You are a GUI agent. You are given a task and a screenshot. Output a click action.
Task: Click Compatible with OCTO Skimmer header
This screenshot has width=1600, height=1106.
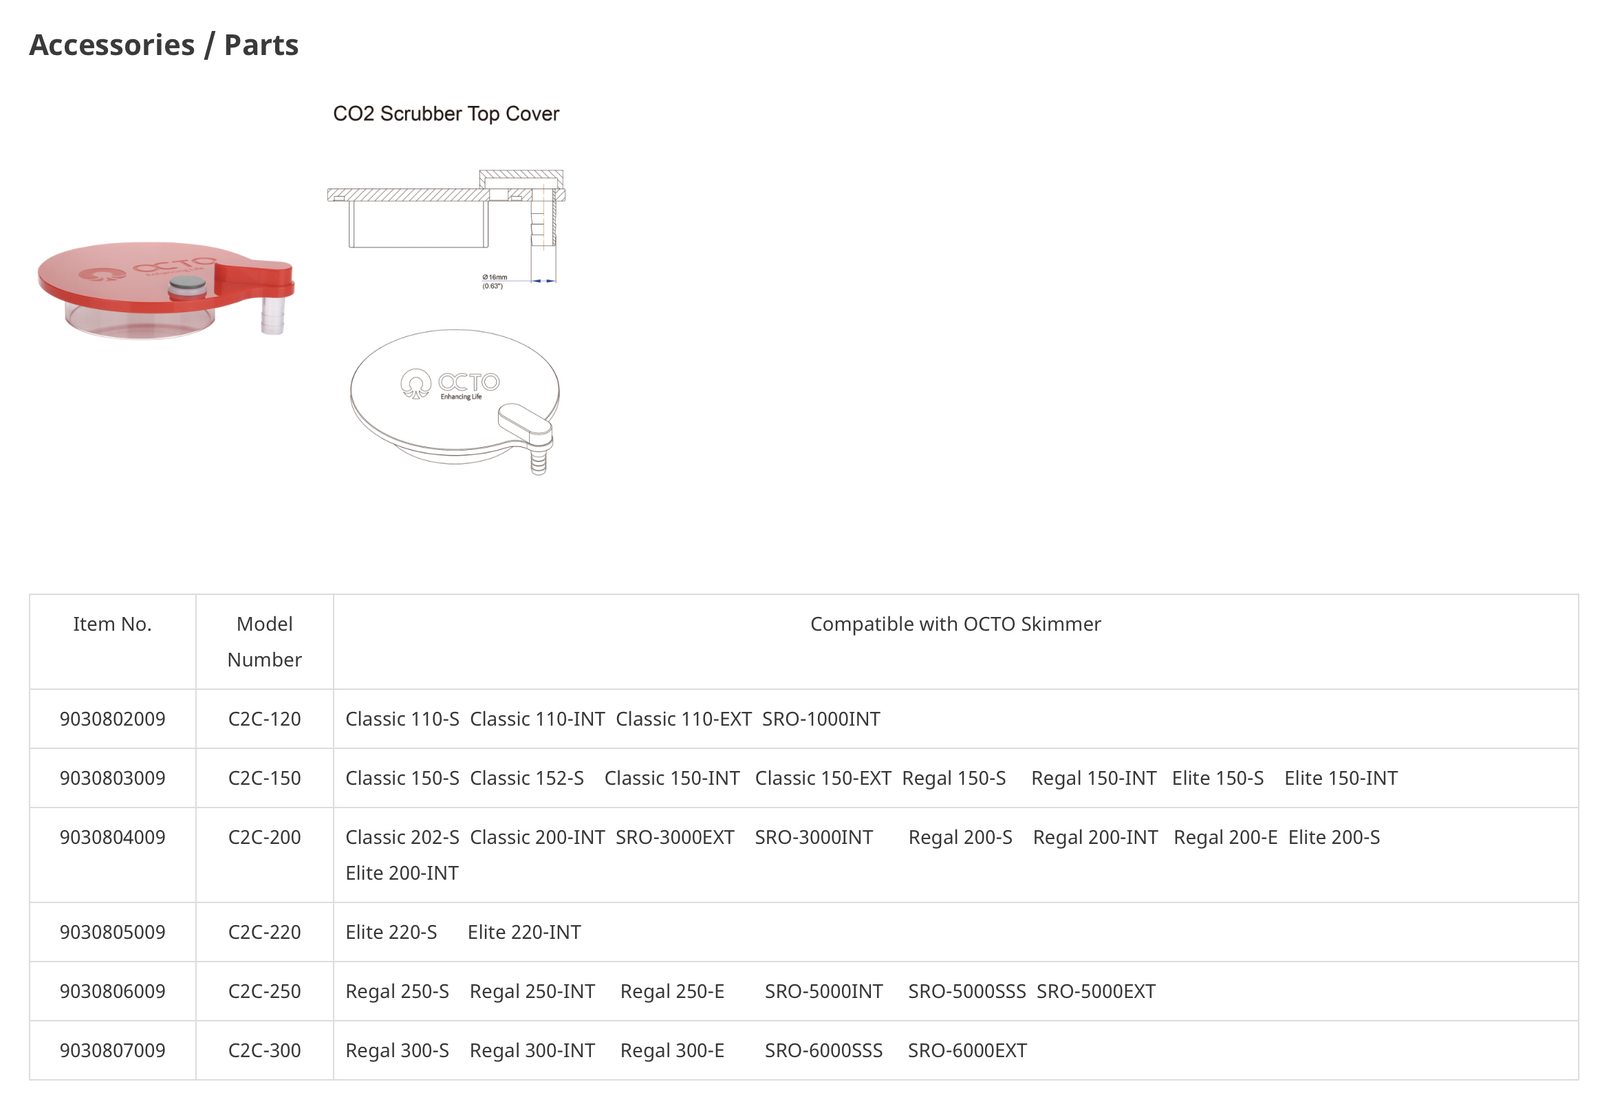tap(955, 624)
